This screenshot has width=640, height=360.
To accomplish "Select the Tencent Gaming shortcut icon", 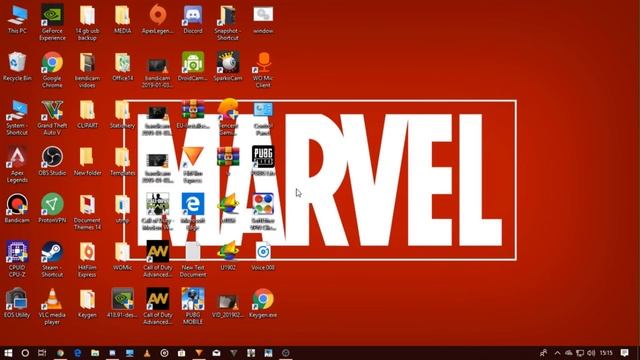I will click(228, 117).
